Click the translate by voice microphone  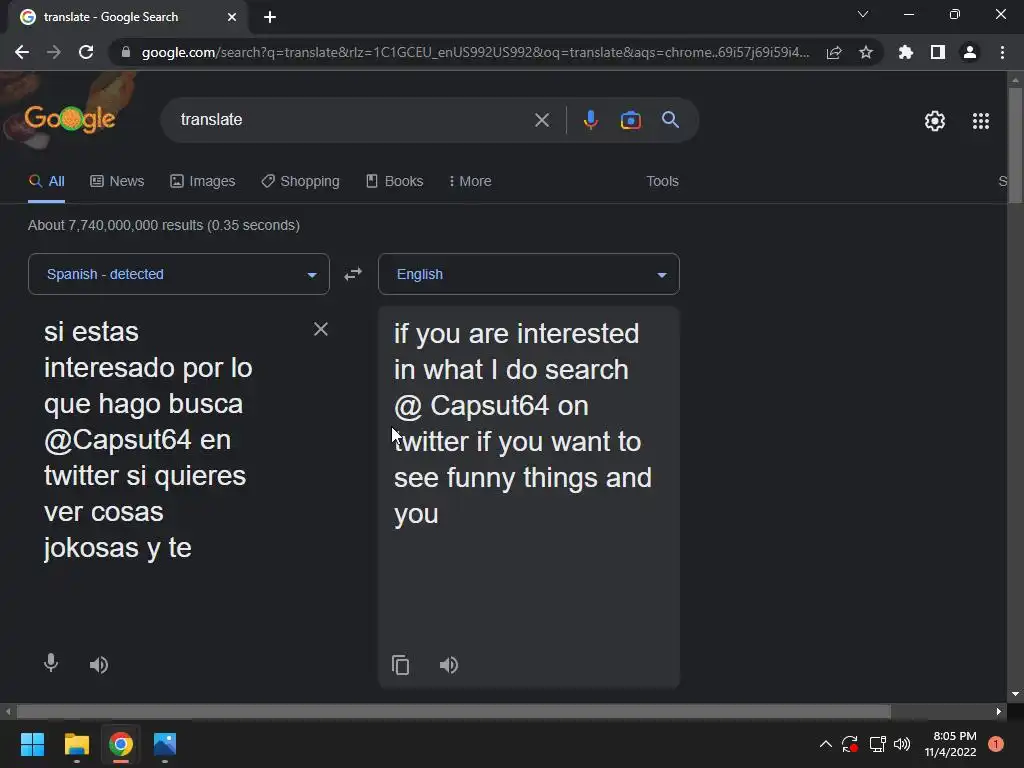[51, 664]
